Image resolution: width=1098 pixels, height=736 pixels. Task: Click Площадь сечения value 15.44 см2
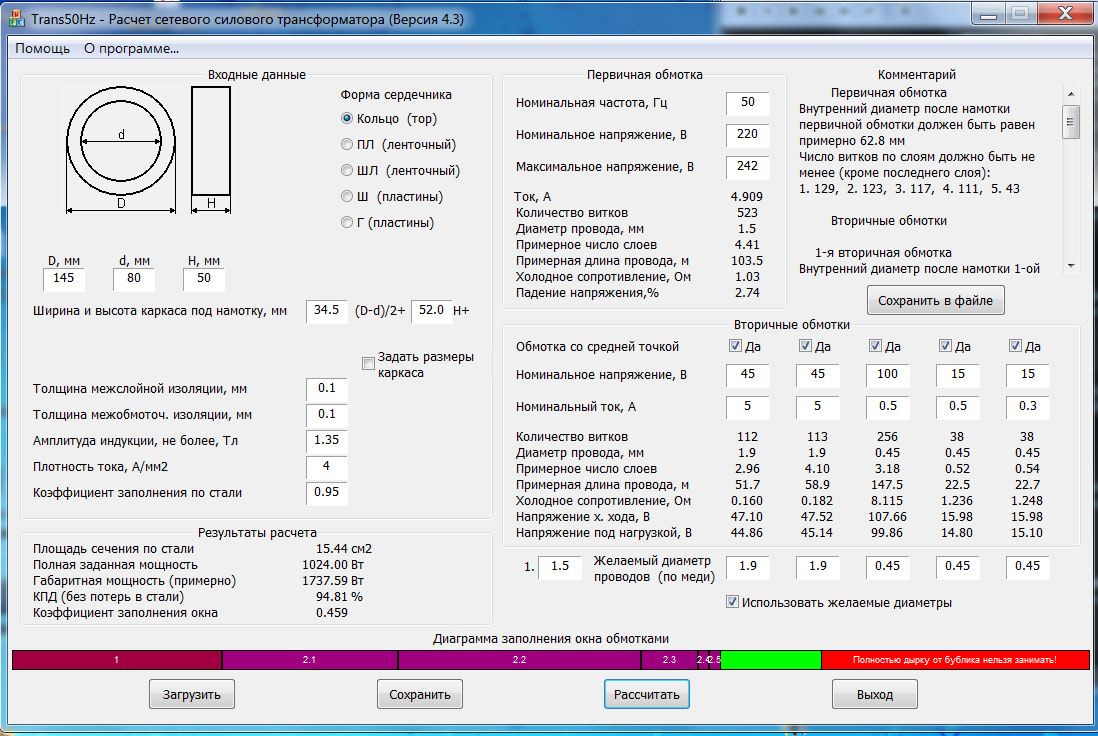(344, 549)
